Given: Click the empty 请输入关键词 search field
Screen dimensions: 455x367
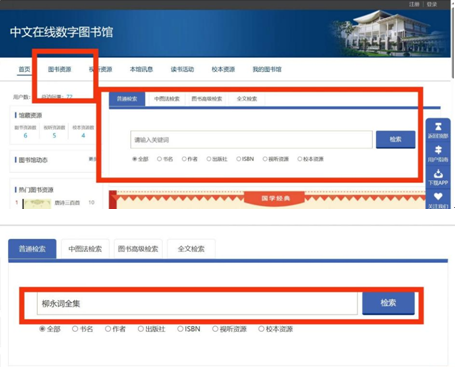Looking at the screenshot, I should [251, 140].
